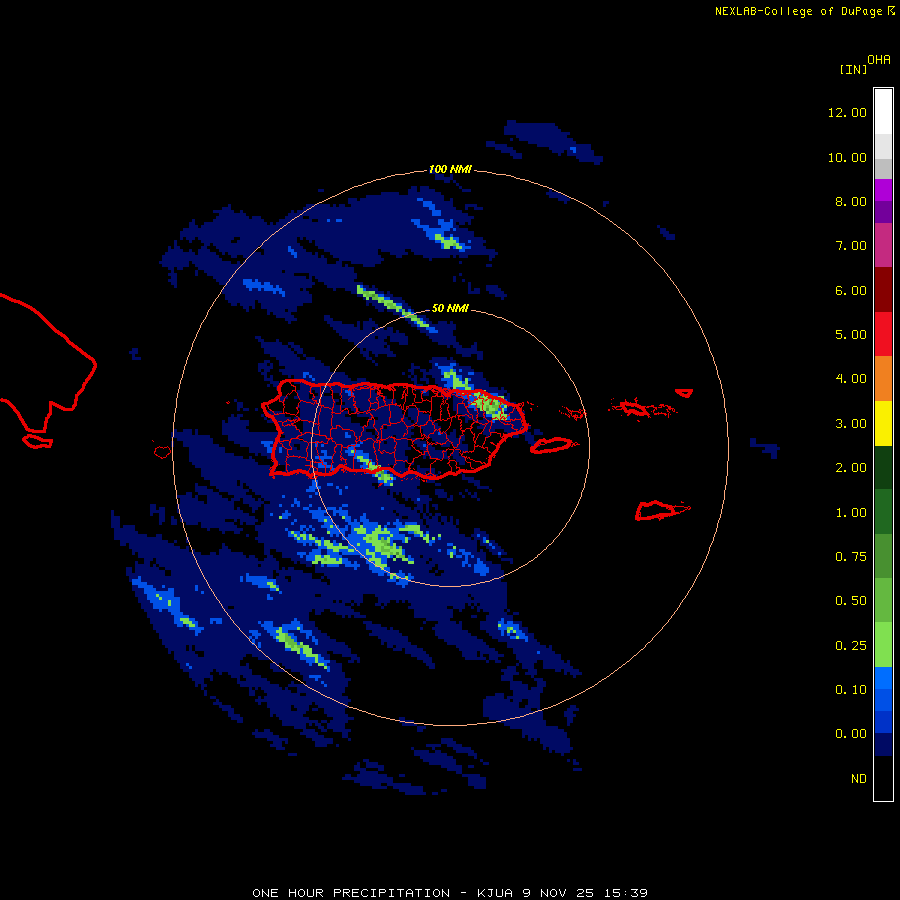The width and height of the screenshot is (900, 900).
Task: Select the 2.00 legend value
Action: pyautogui.click(x=851, y=468)
